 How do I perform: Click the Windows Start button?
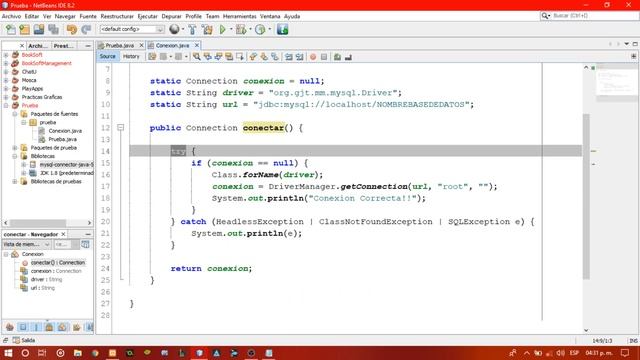click(x=8, y=353)
